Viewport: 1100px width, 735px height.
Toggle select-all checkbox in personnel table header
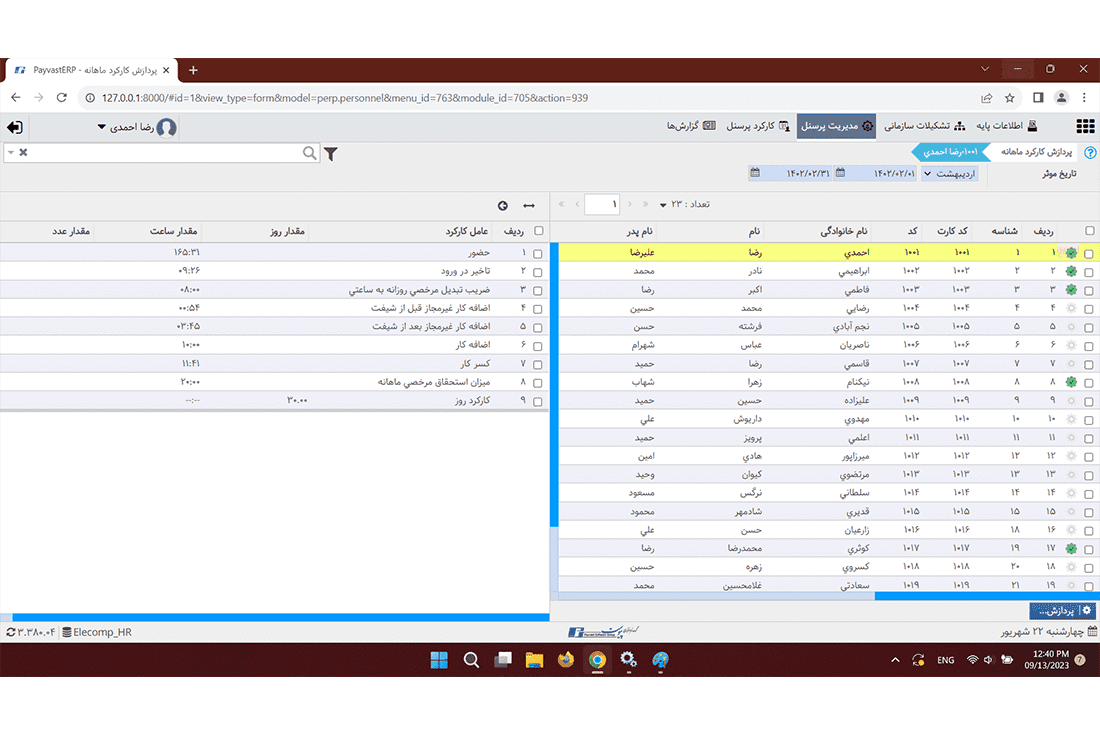click(x=1089, y=231)
